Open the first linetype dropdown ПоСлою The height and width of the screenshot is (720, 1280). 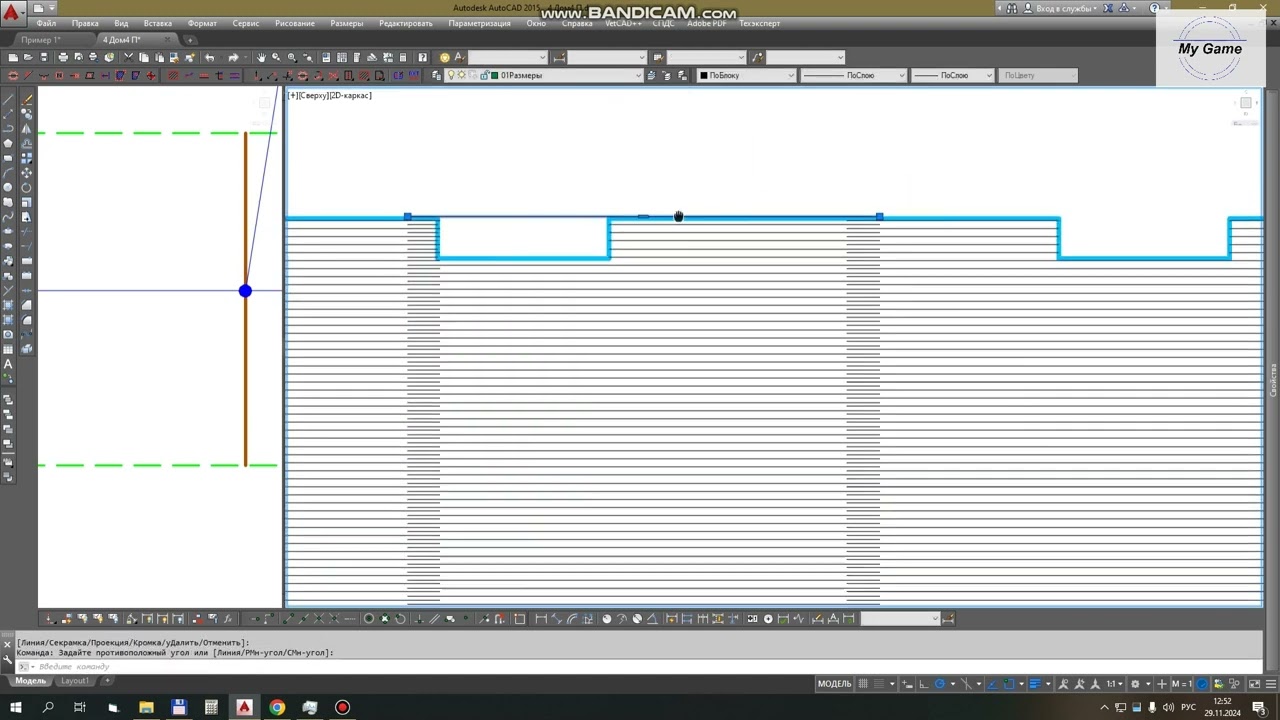click(x=853, y=75)
